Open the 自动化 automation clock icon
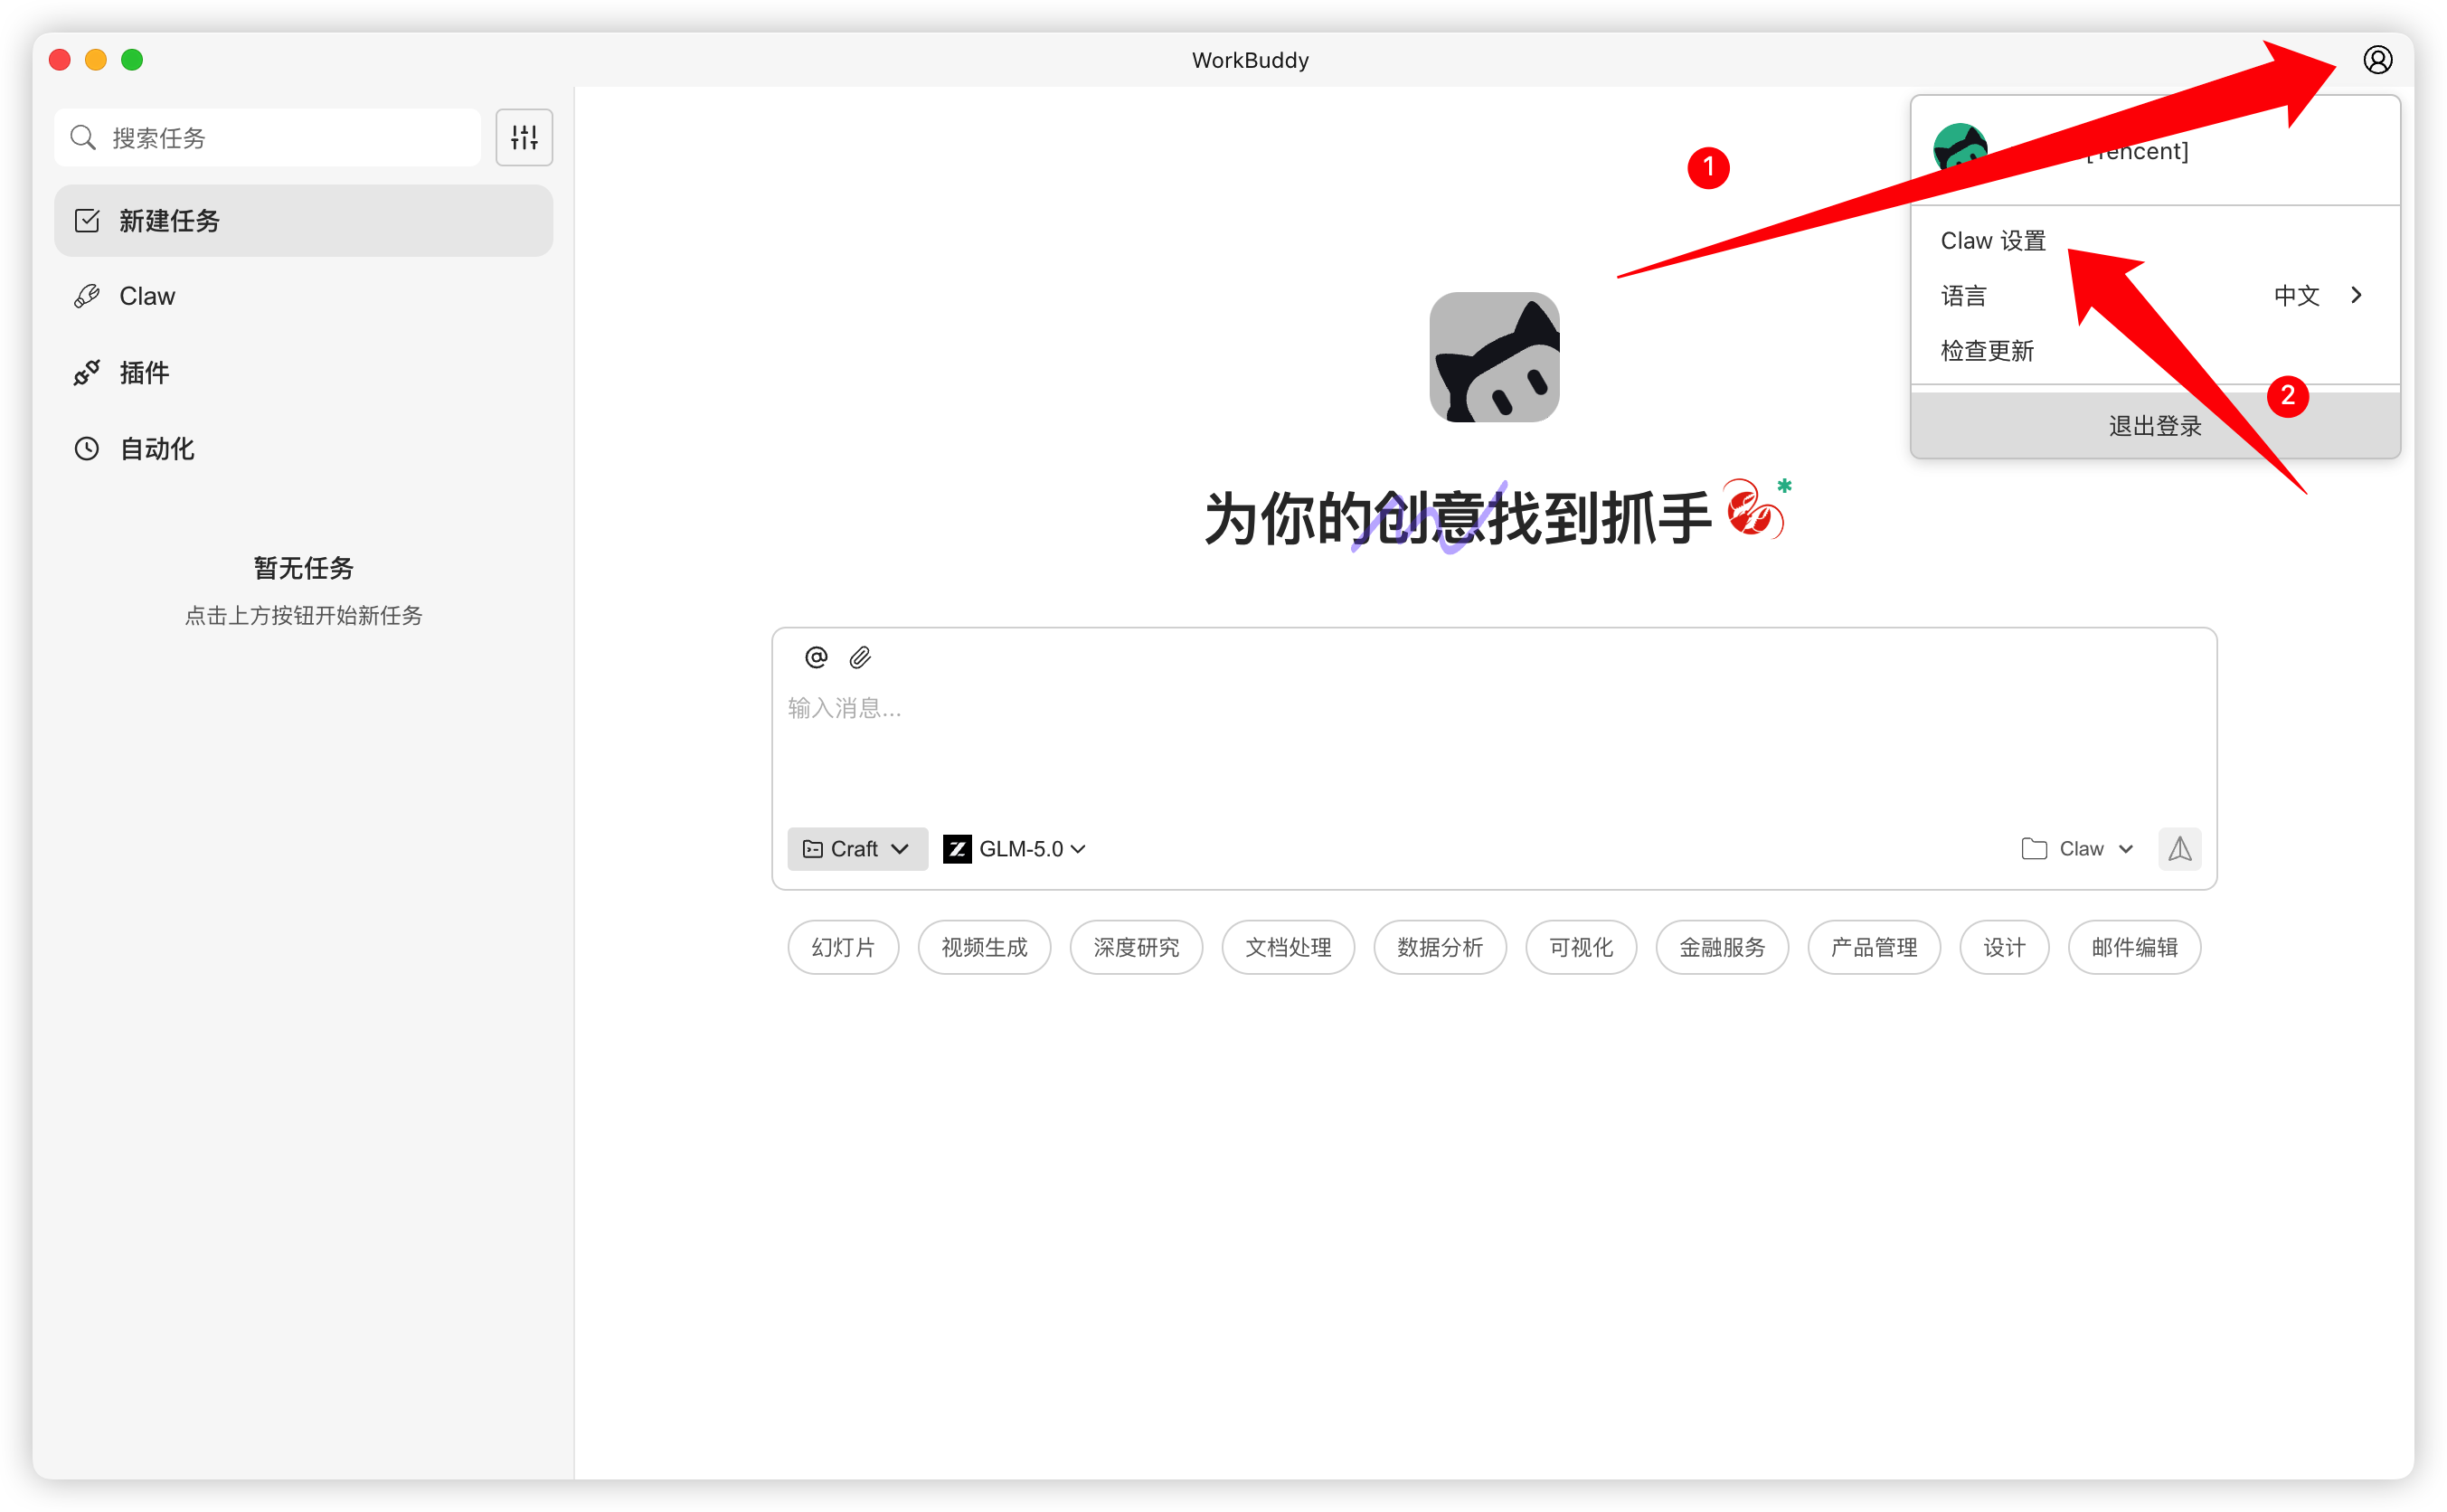This screenshot has width=2447, height=1512. coord(87,449)
